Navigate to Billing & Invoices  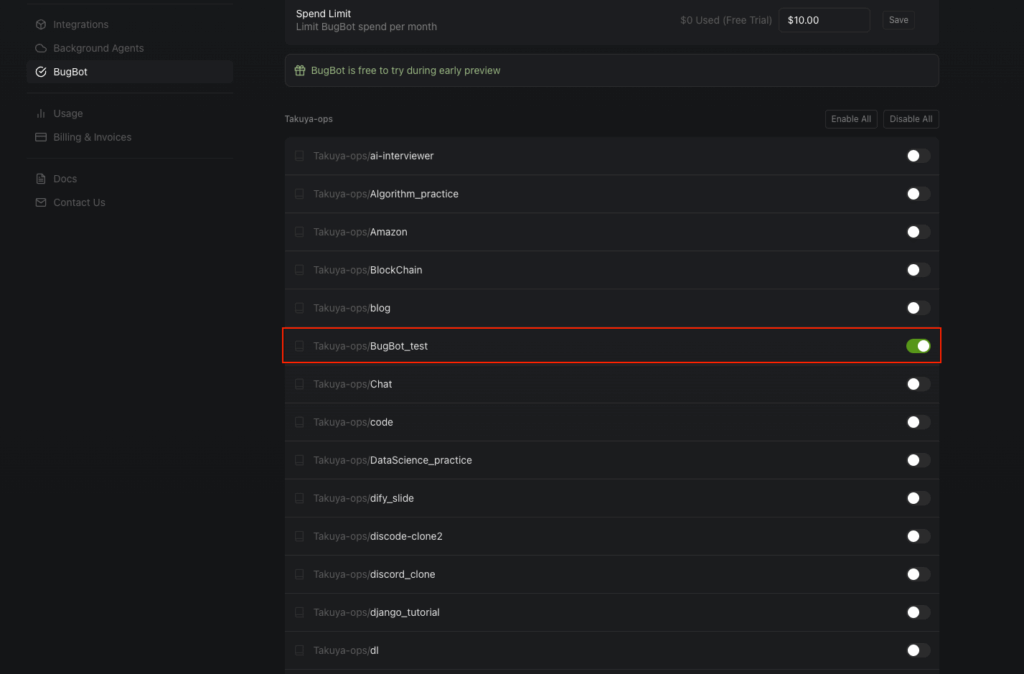tap(130, 137)
